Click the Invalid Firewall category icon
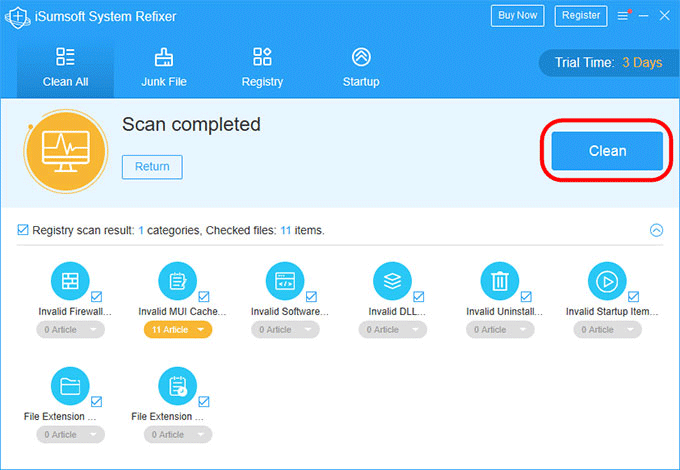 (x=70, y=281)
